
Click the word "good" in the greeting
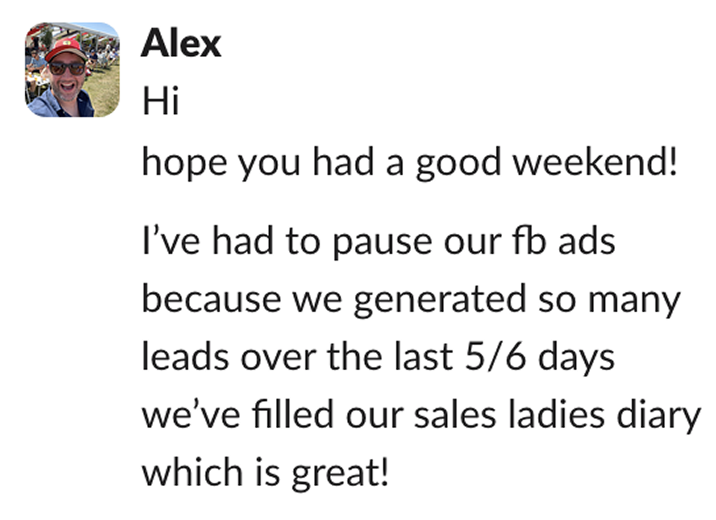458,164
